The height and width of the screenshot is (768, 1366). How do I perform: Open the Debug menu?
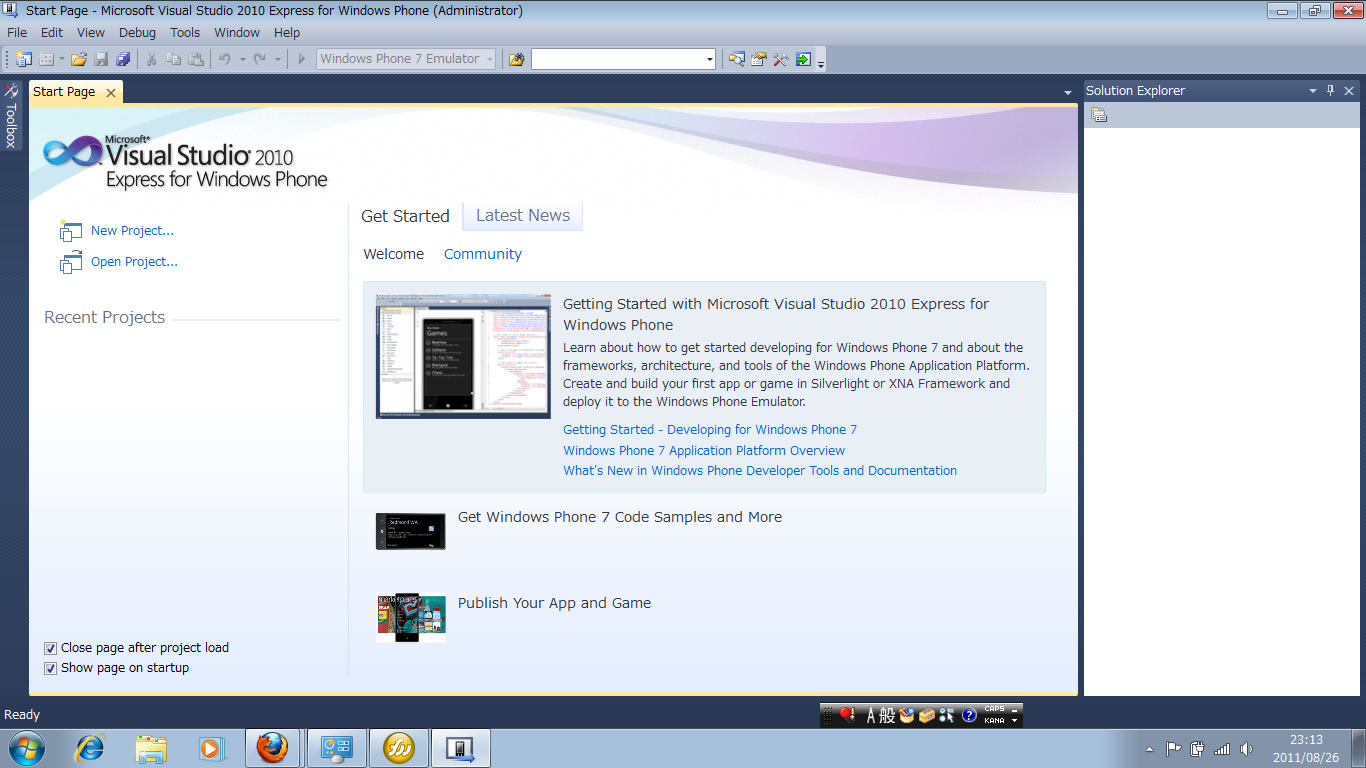coord(137,32)
